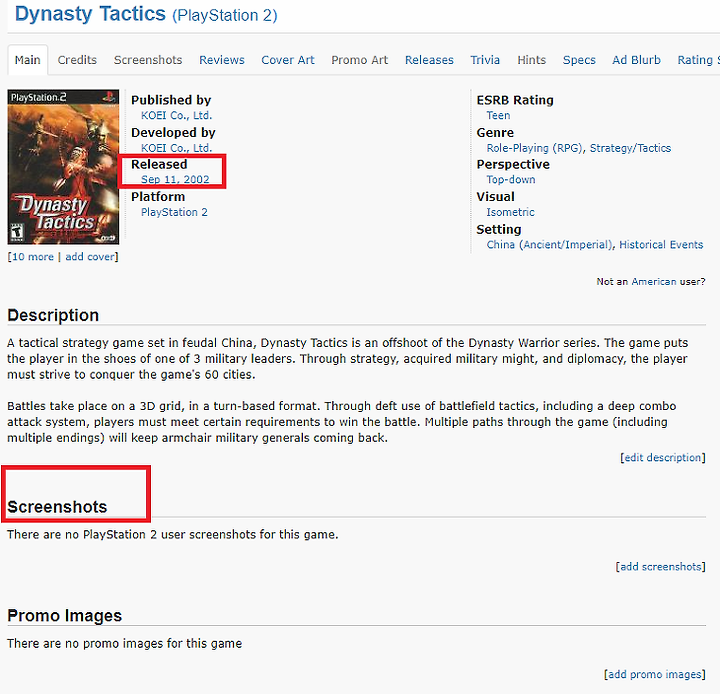This screenshot has height=694, width=720.
Task: Open the Cover Art tab
Action: 288,60
